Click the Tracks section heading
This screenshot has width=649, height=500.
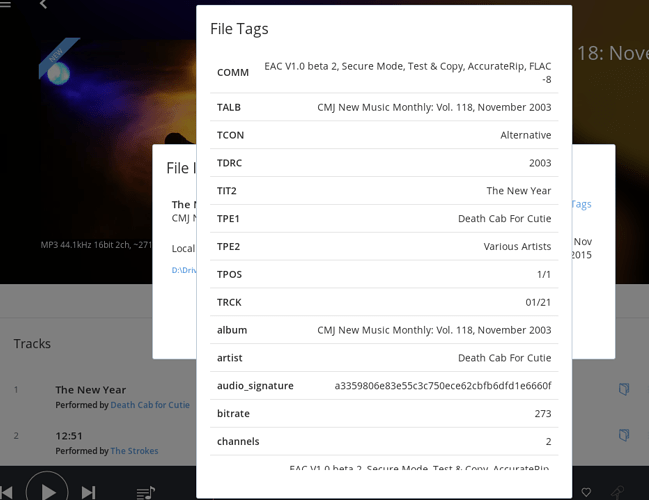(32, 344)
